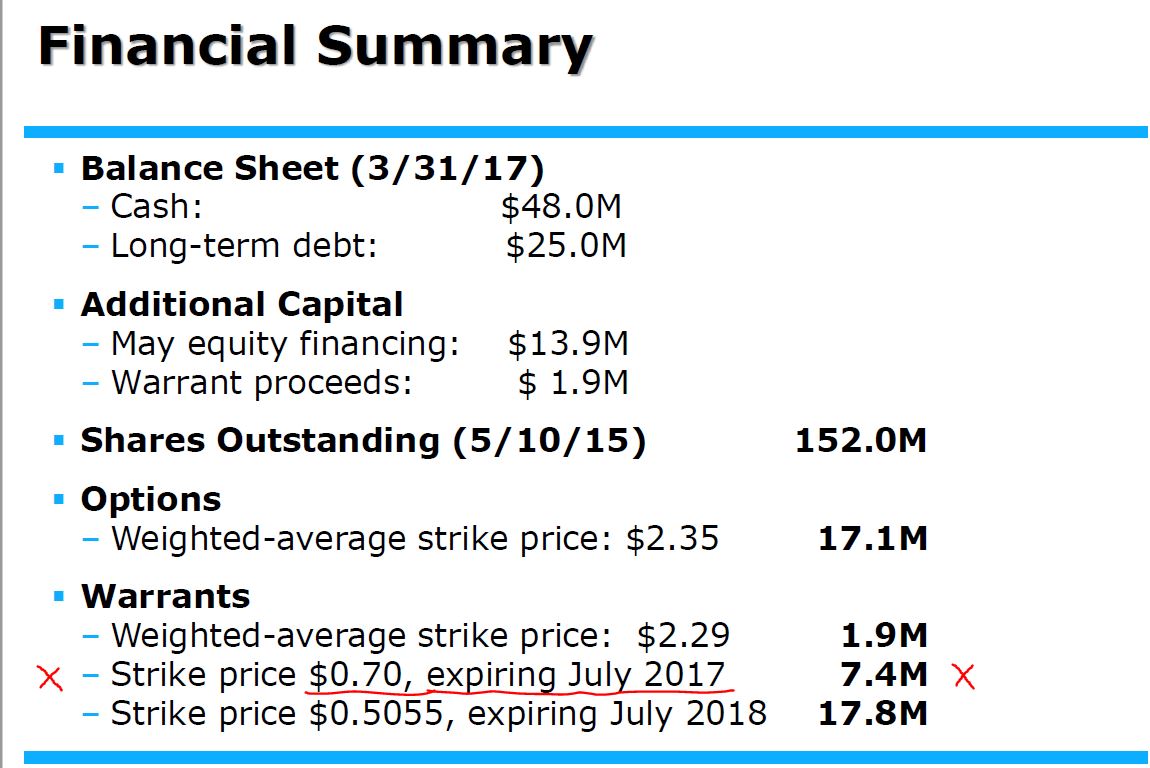The width and height of the screenshot is (1150, 768).
Task: Click the red X right of 7.4M
Action: coord(964,676)
